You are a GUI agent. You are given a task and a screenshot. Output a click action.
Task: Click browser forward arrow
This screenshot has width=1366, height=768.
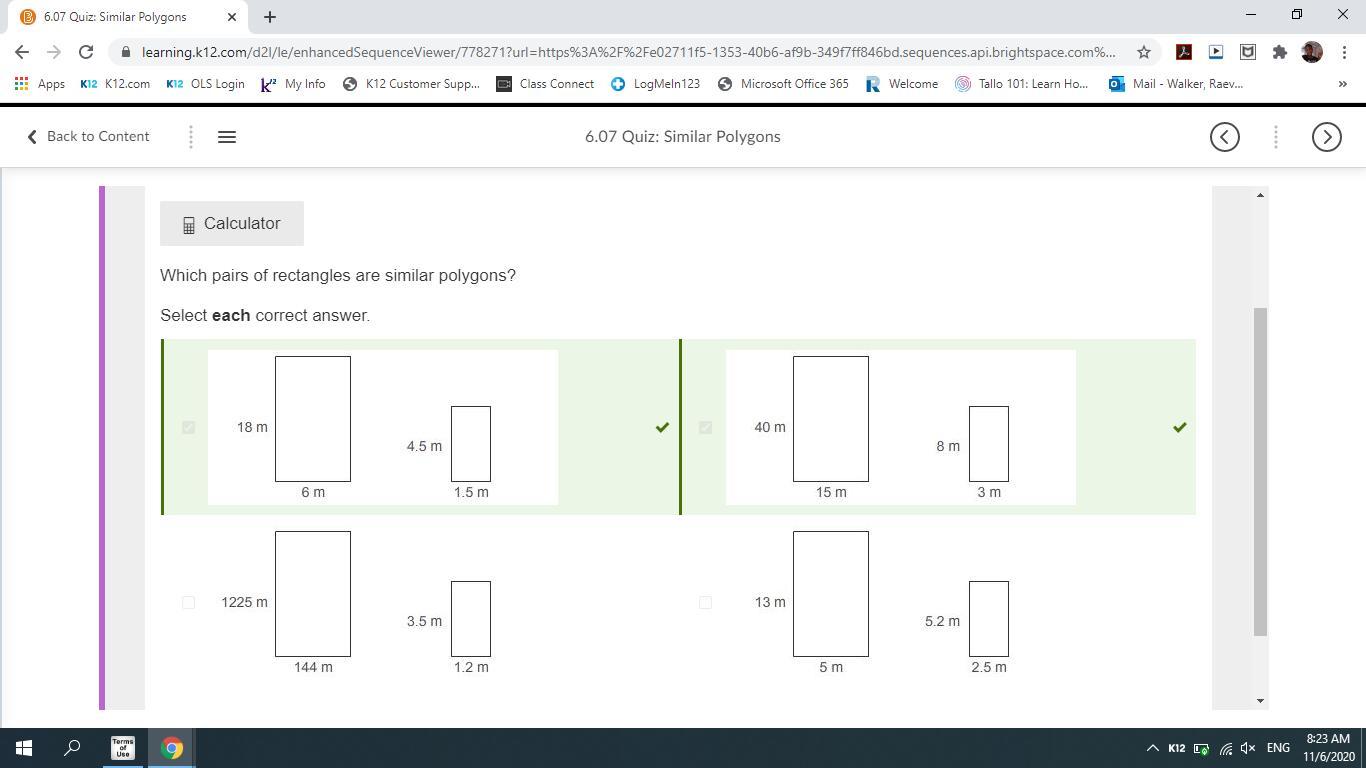pyautogui.click(x=54, y=52)
